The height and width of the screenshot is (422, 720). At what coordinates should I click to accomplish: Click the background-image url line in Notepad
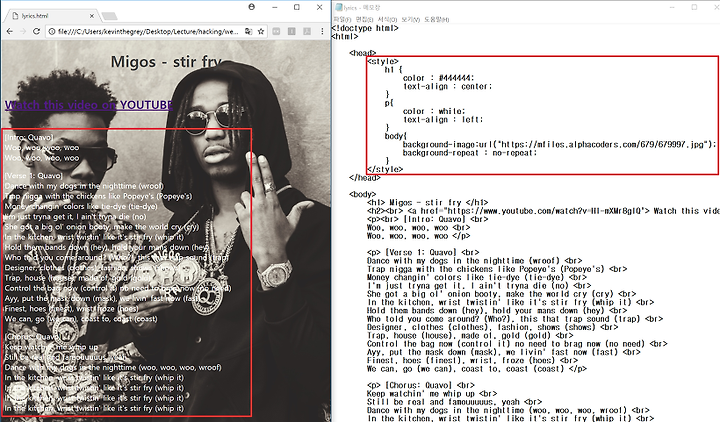[560, 145]
